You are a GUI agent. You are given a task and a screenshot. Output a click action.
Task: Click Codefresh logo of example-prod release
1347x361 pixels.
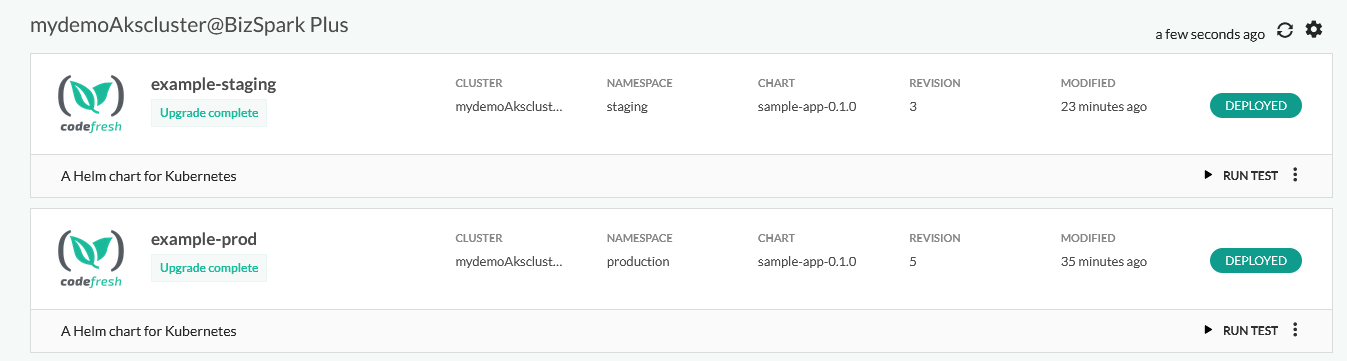point(91,259)
